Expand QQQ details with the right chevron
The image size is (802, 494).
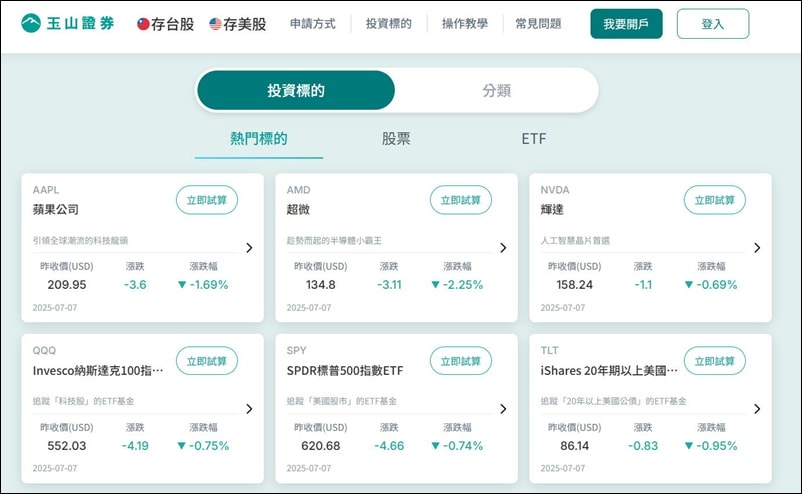249,409
